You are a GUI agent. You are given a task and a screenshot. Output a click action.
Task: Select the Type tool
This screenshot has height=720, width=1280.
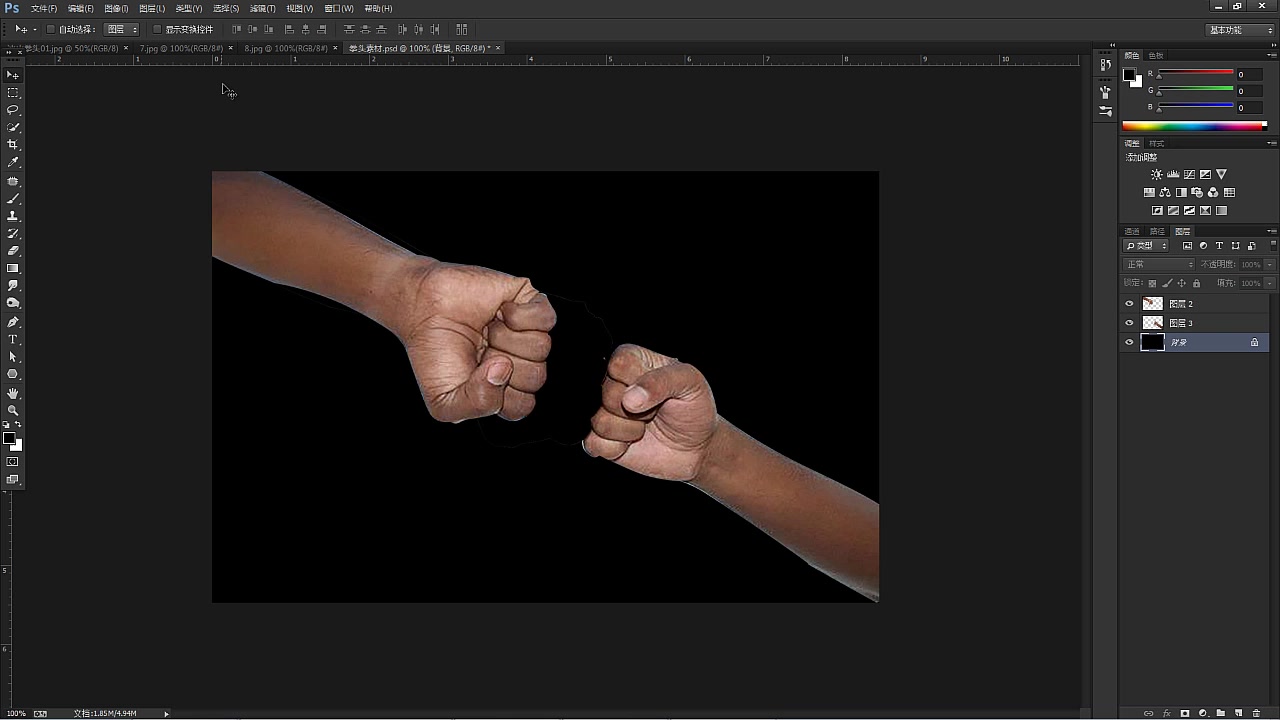point(13,340)
